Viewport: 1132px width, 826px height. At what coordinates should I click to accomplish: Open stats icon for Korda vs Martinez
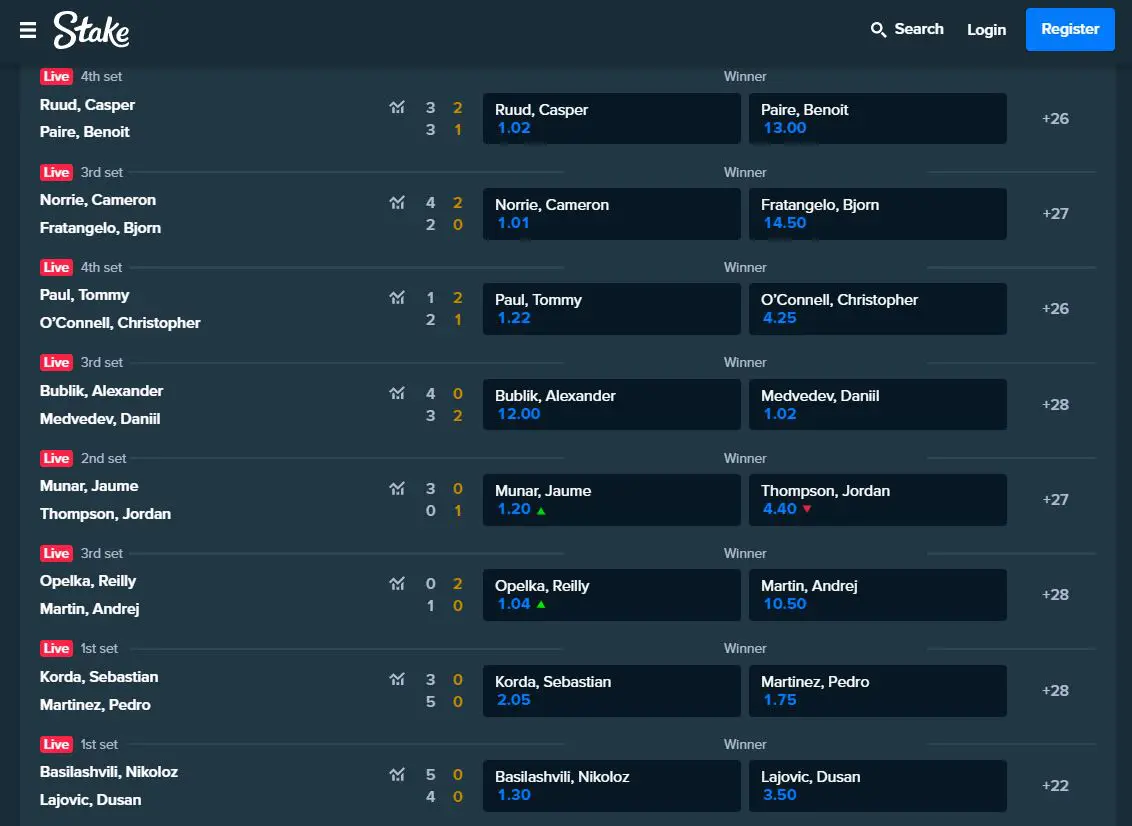click(x=397, y=679)
